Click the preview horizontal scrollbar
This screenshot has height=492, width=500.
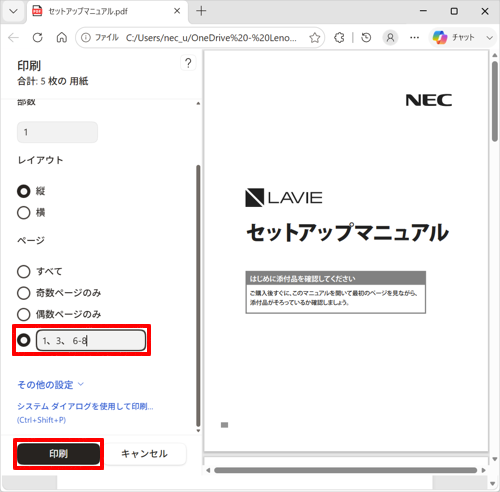[346, 470]
